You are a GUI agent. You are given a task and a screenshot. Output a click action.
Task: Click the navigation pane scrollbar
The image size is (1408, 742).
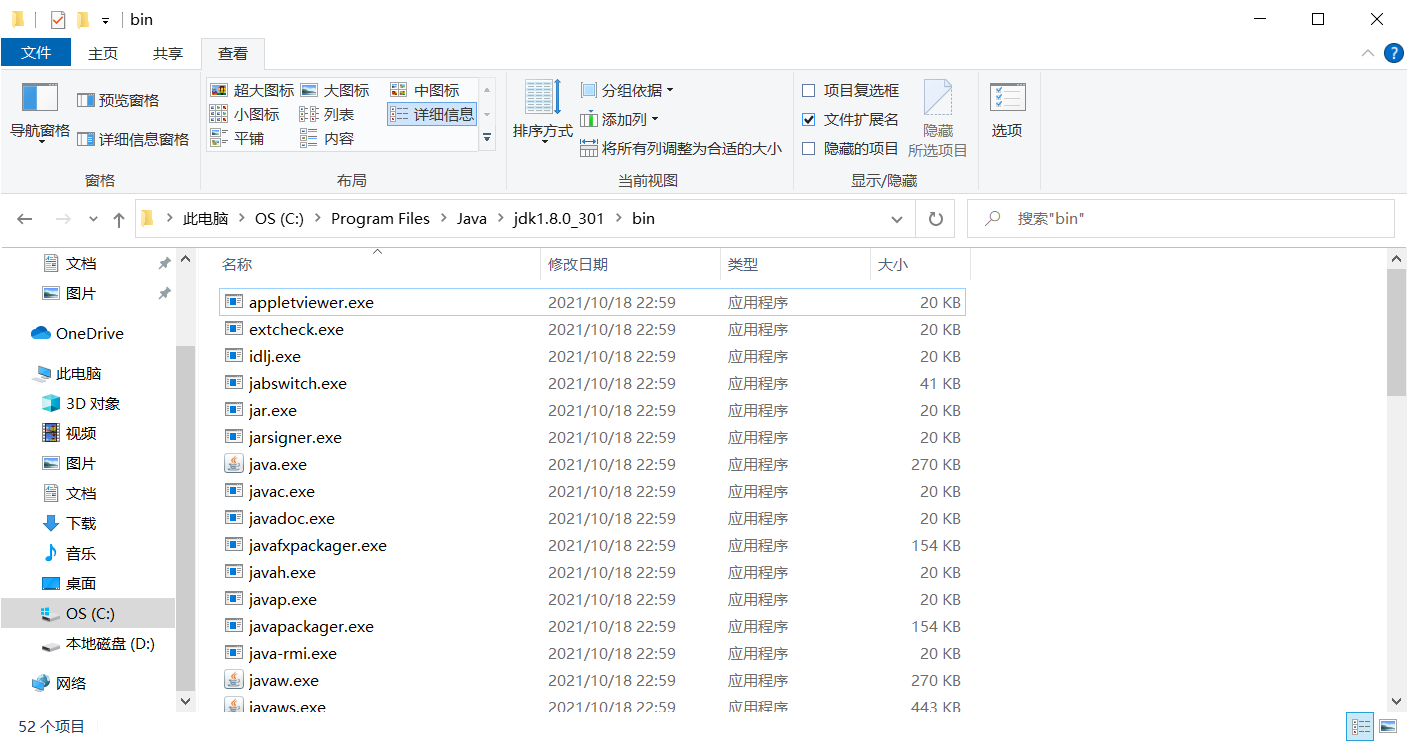185,518
